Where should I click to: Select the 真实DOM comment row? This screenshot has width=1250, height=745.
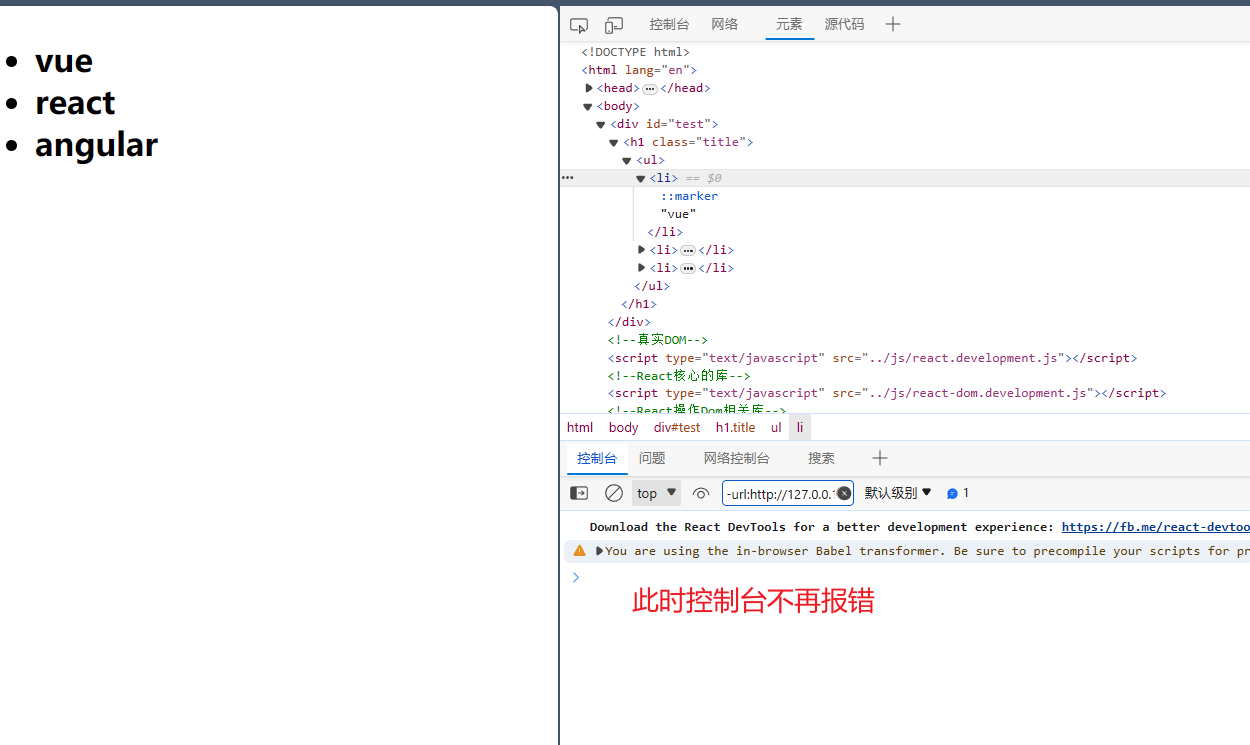point(657,340)
